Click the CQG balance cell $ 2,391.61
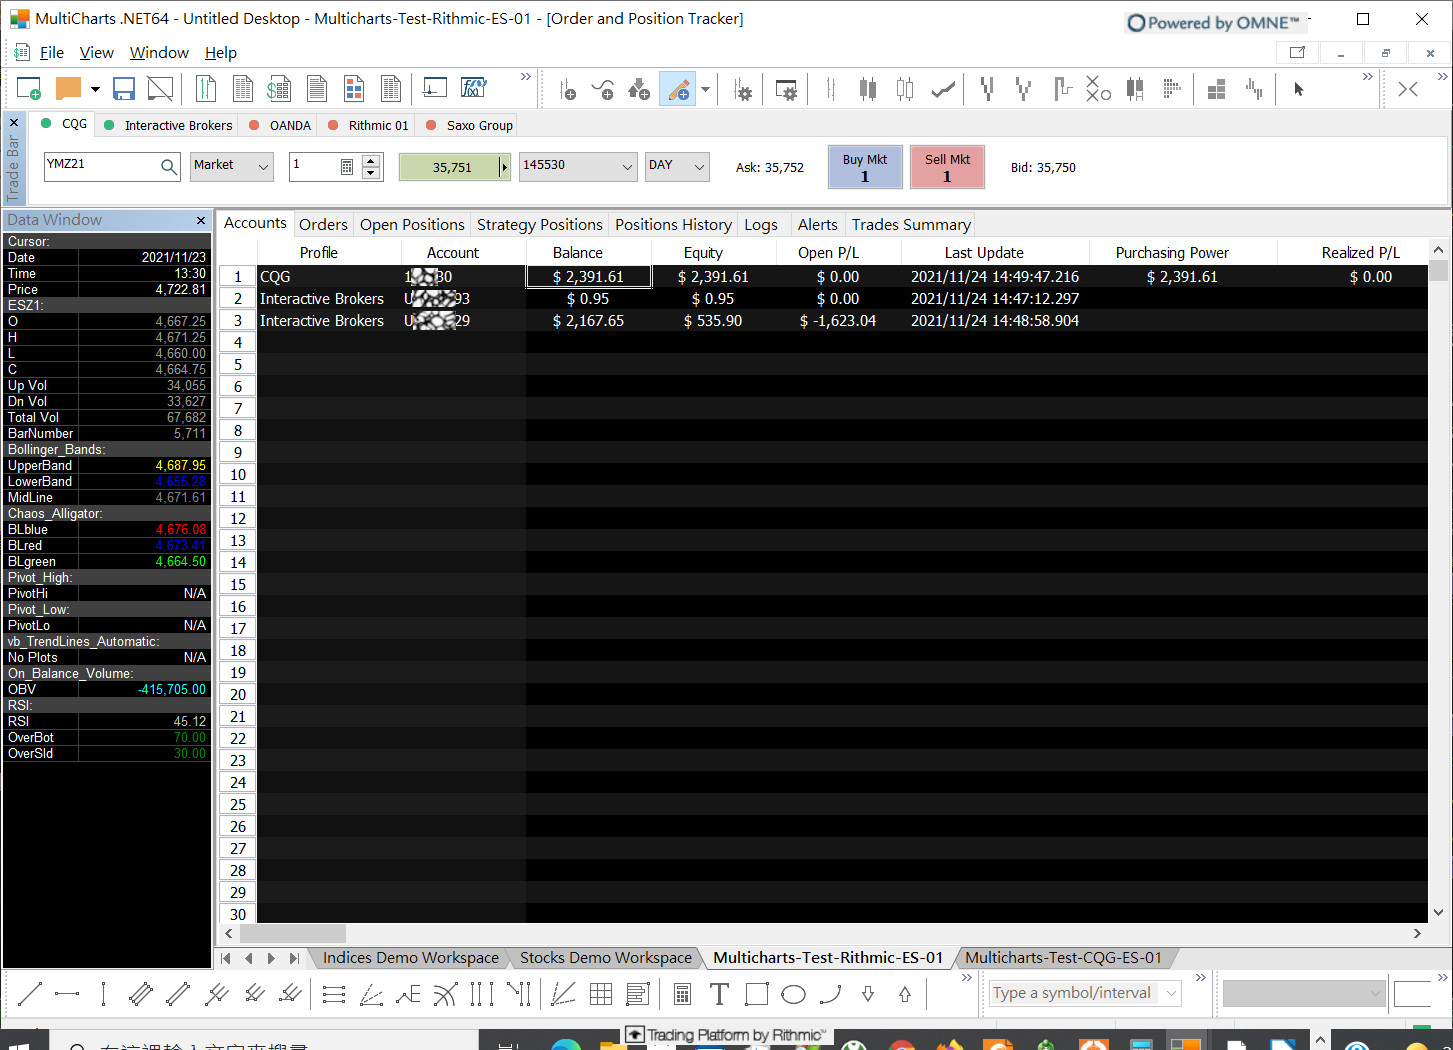 point(589,277)
